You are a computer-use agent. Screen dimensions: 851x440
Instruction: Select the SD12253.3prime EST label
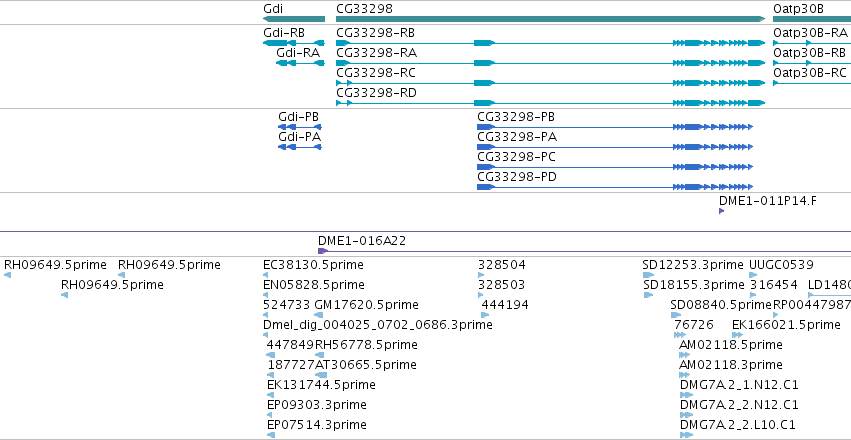point(693,265)
